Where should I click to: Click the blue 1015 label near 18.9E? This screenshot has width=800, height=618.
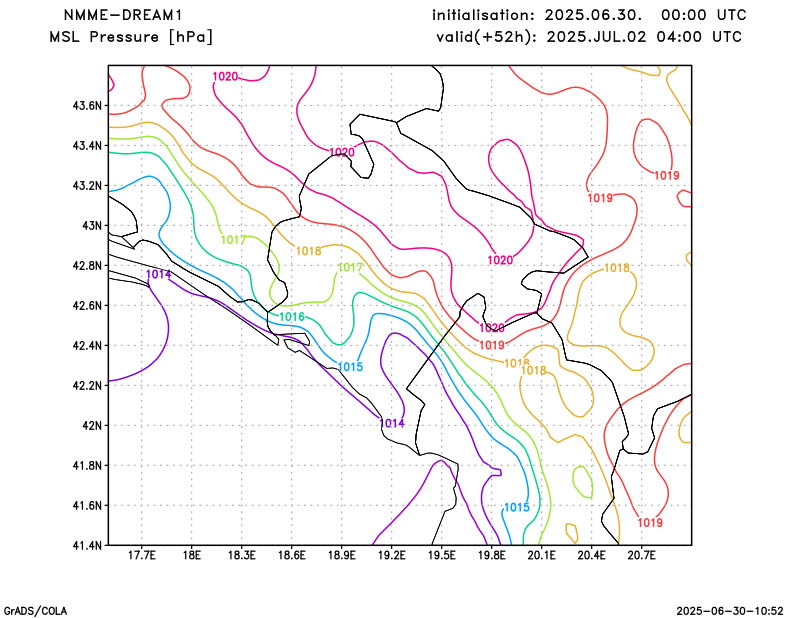(350, 367)
